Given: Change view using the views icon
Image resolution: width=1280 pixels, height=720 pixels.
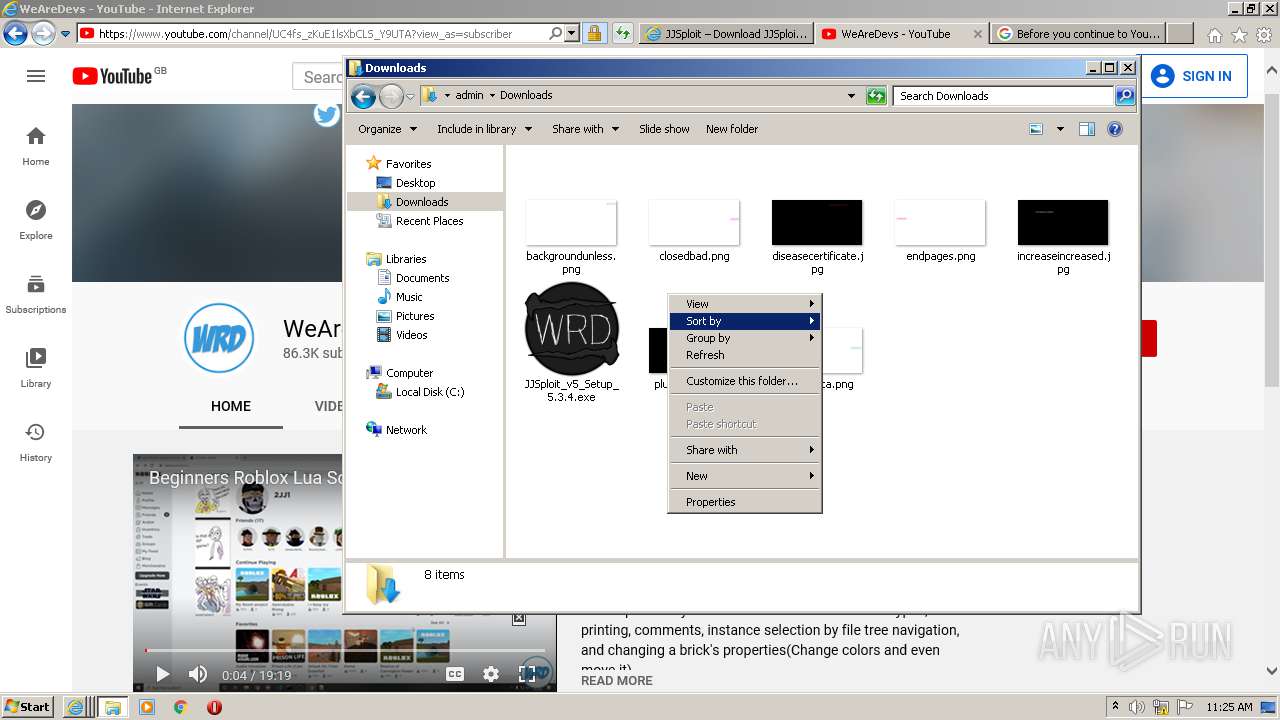Looking at the screenshot, I should point(1036,129).
